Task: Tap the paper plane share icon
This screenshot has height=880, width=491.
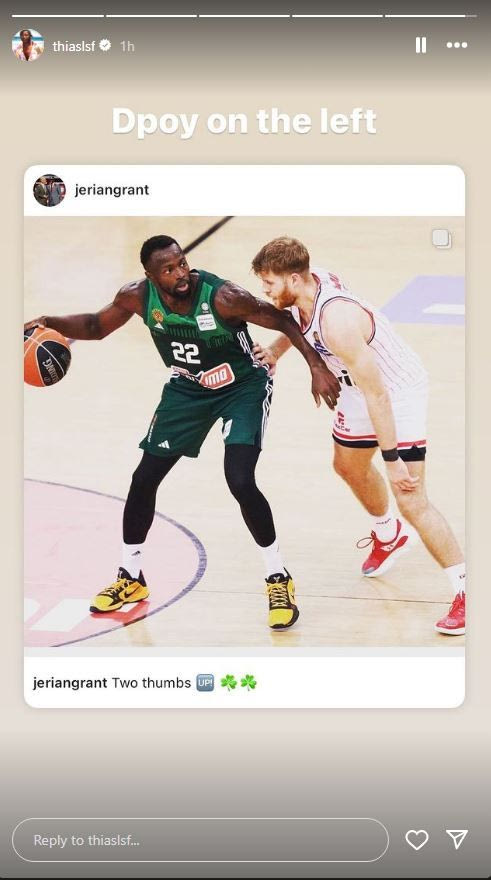Action: [x=457, y=839]
